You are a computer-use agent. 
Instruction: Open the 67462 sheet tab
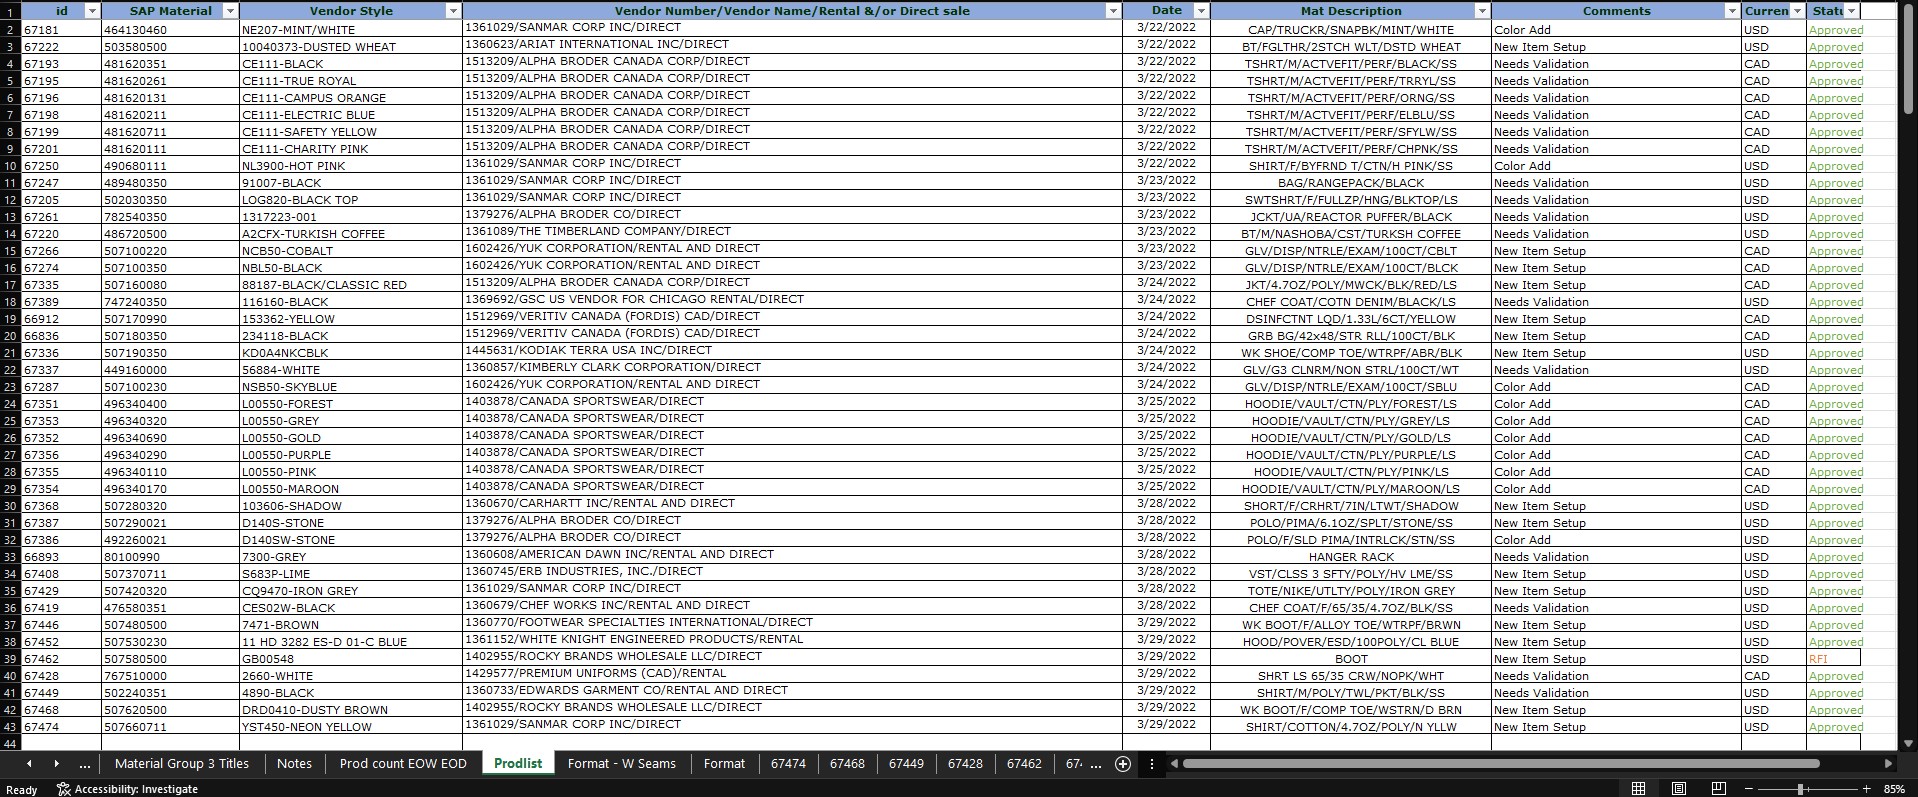click(1024, 763)
